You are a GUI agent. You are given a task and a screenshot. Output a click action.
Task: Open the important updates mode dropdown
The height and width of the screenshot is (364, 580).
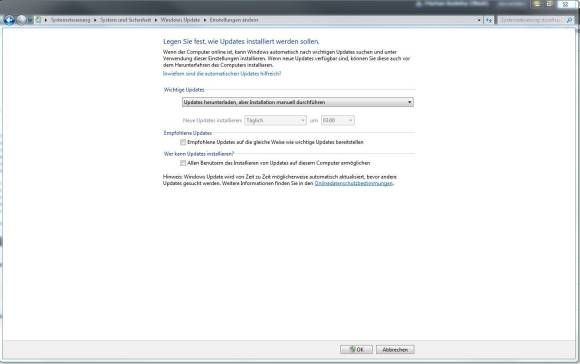point(298,102)
